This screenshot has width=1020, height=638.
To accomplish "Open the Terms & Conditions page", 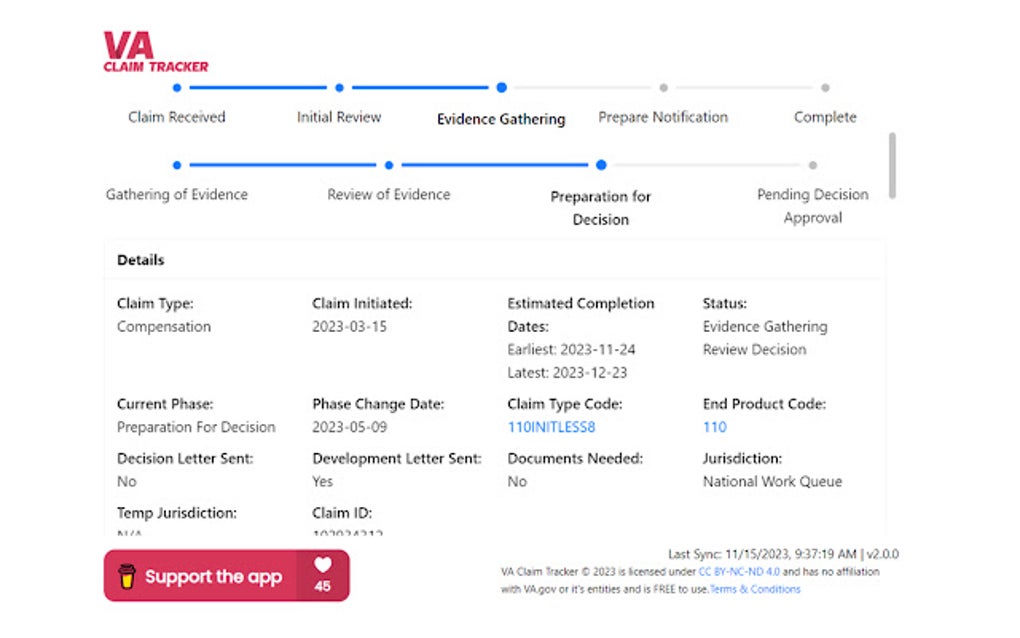I will [x=754, y=589].
